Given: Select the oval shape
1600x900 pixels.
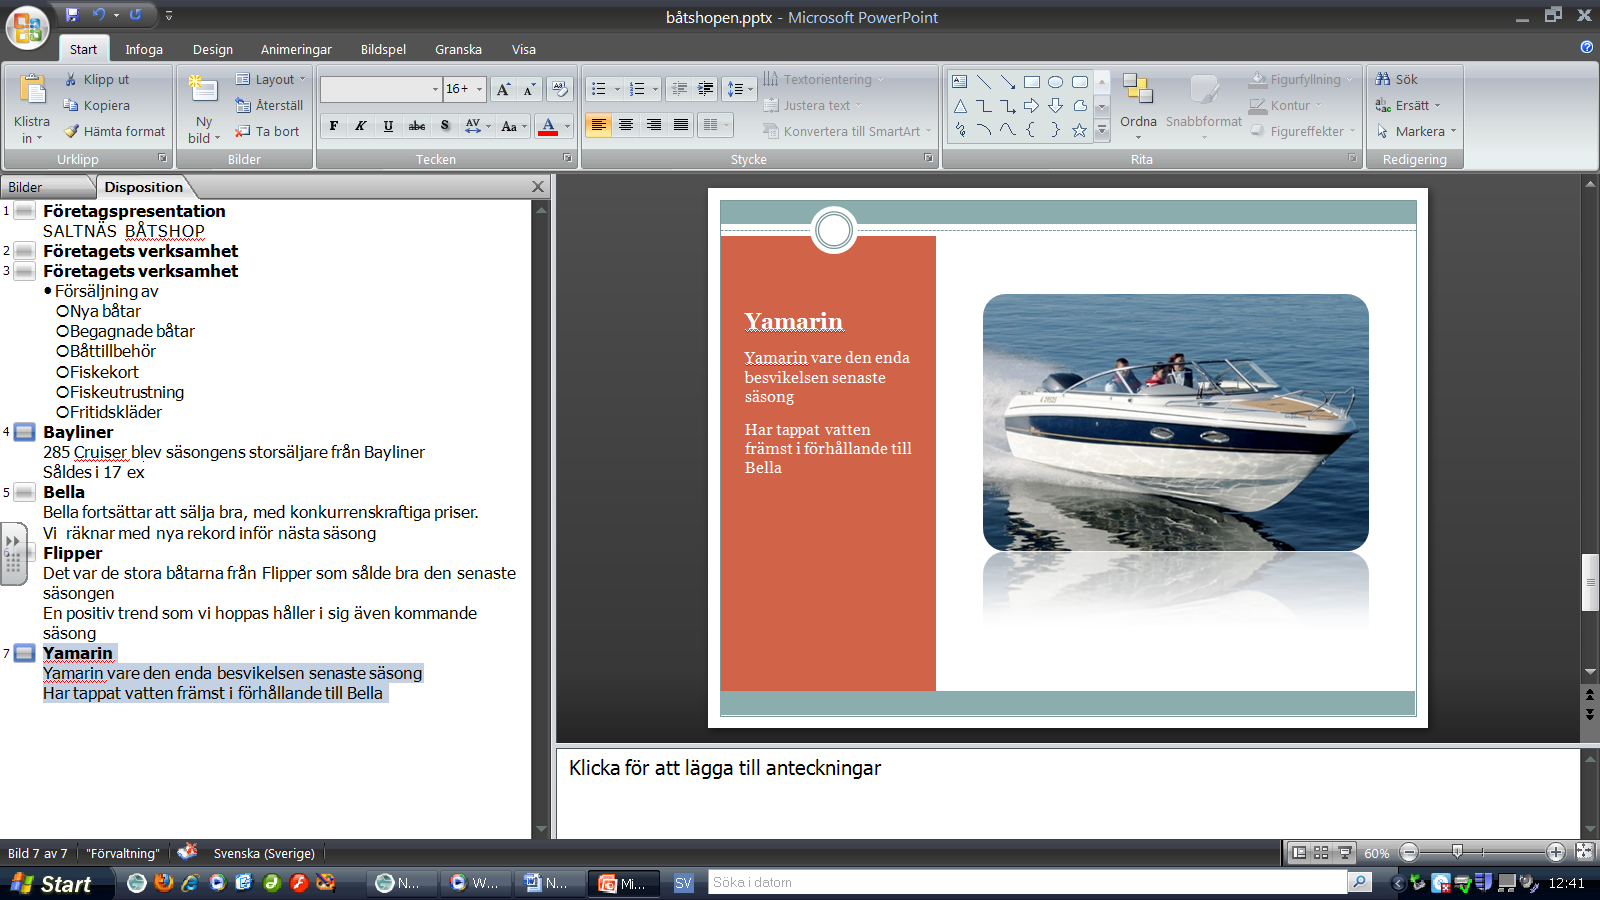Looking at the screenshot, I should click(1056, 82).
